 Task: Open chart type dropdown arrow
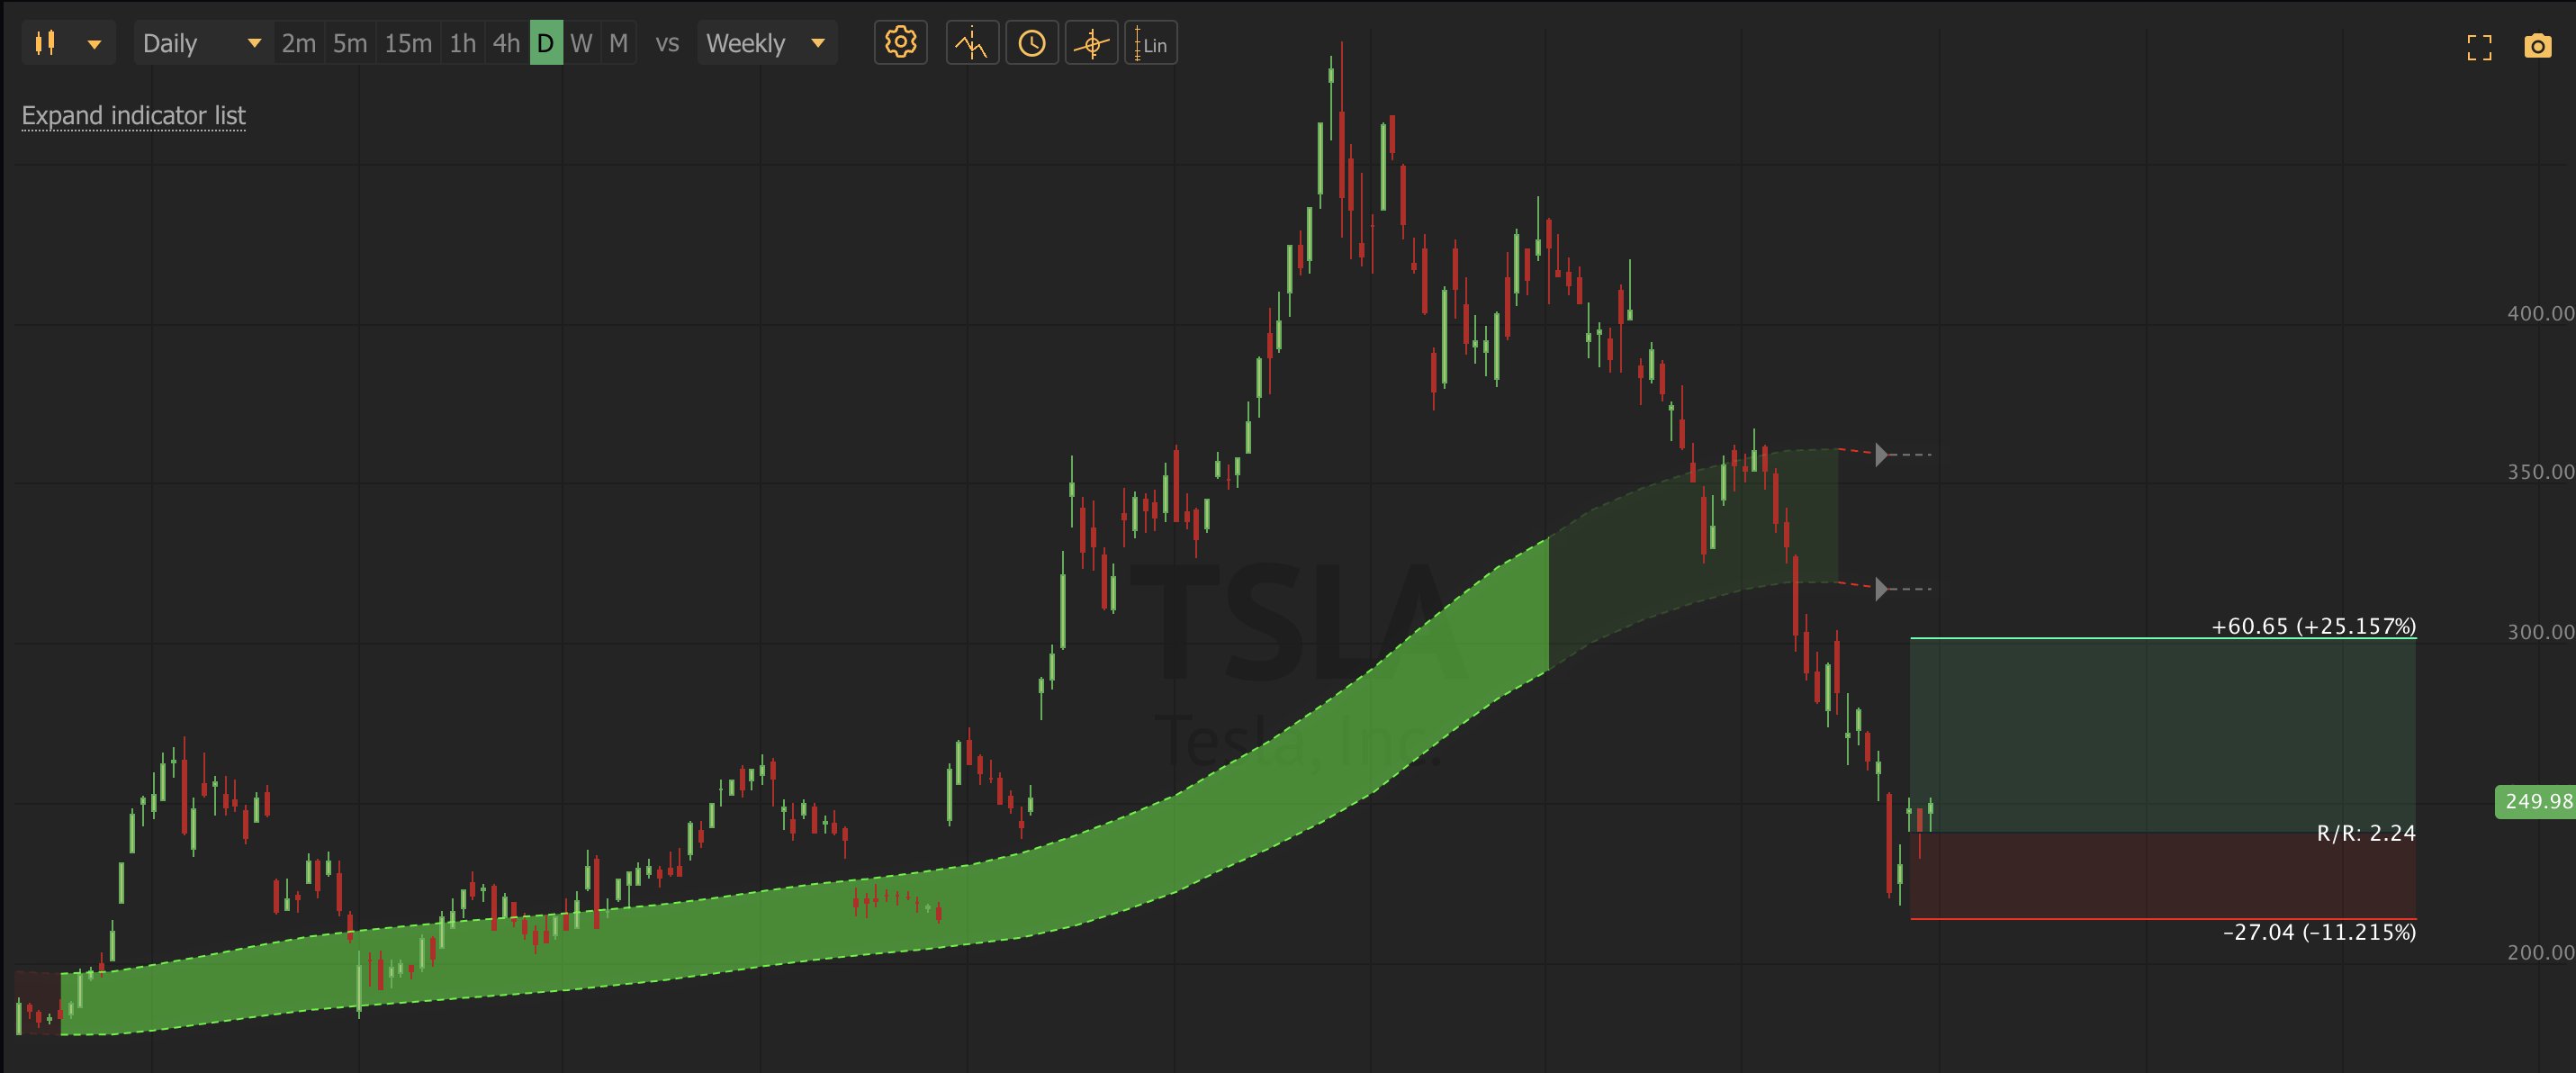(x=94, y=44)
